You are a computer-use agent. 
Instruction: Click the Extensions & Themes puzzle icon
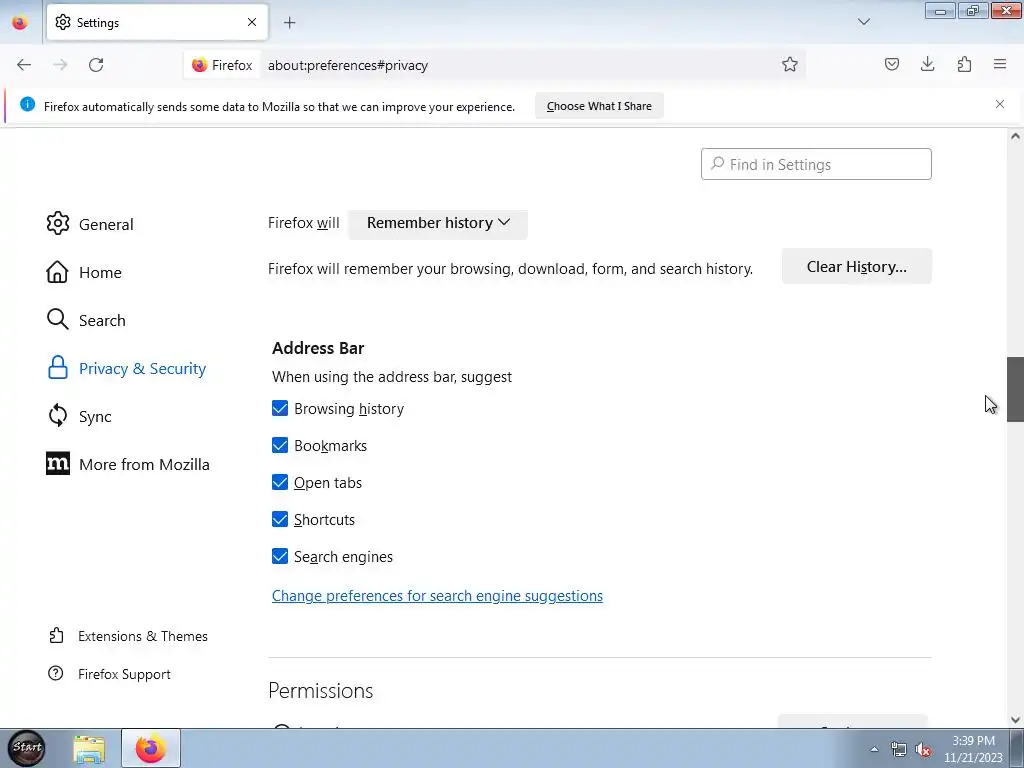click(x=56, y=635)
